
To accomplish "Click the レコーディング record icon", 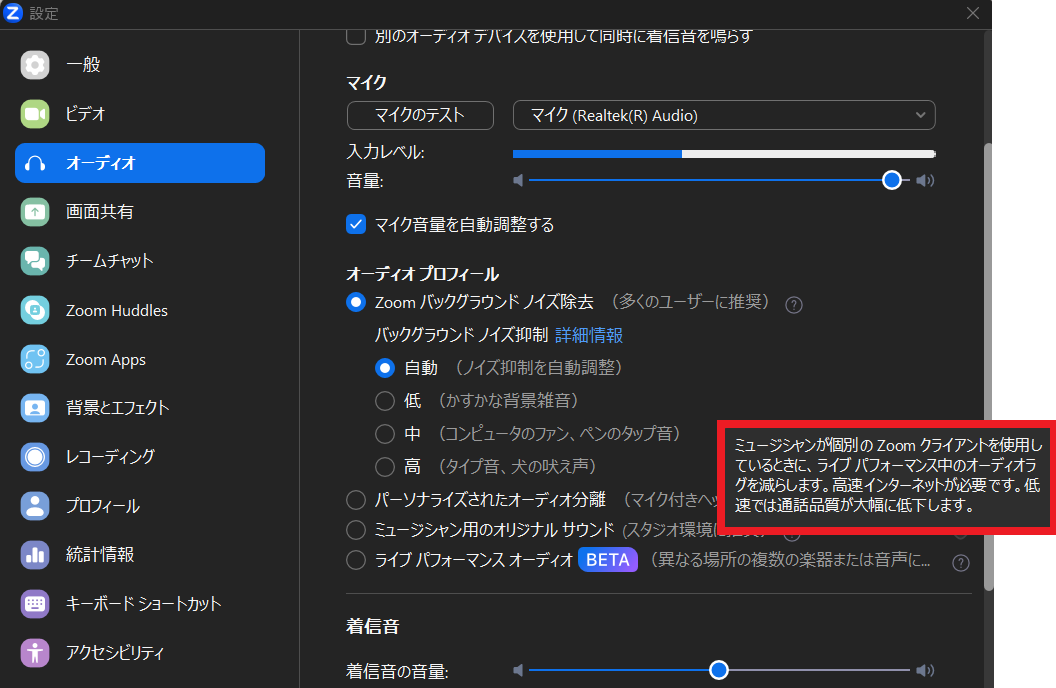I will point(35,457).
